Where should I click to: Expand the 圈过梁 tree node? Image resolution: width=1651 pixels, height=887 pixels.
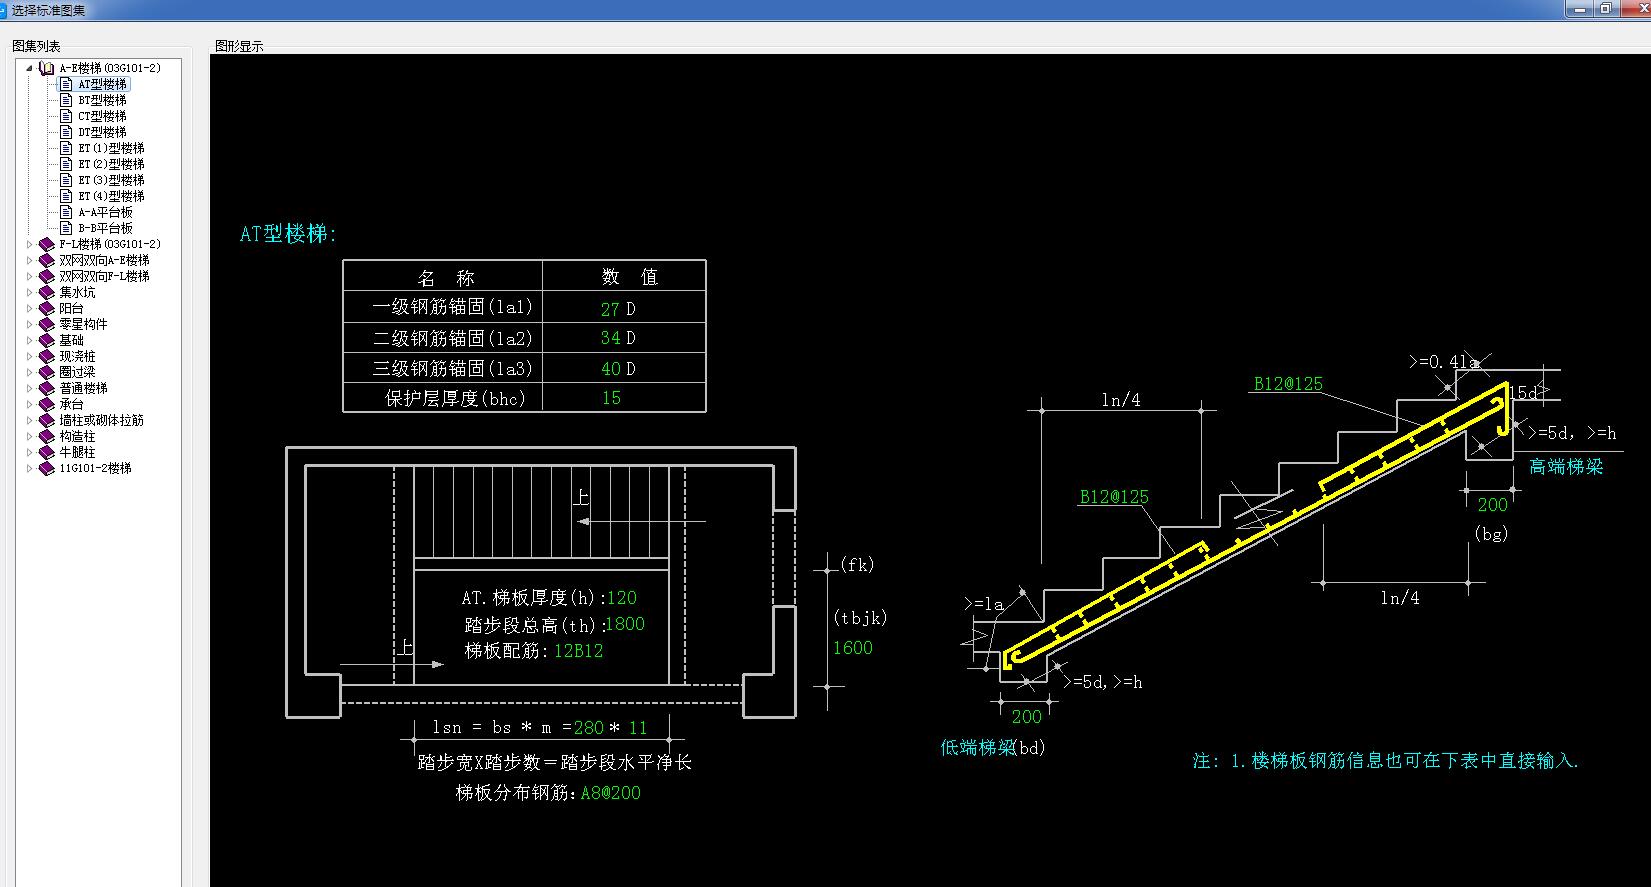point(29,372)
